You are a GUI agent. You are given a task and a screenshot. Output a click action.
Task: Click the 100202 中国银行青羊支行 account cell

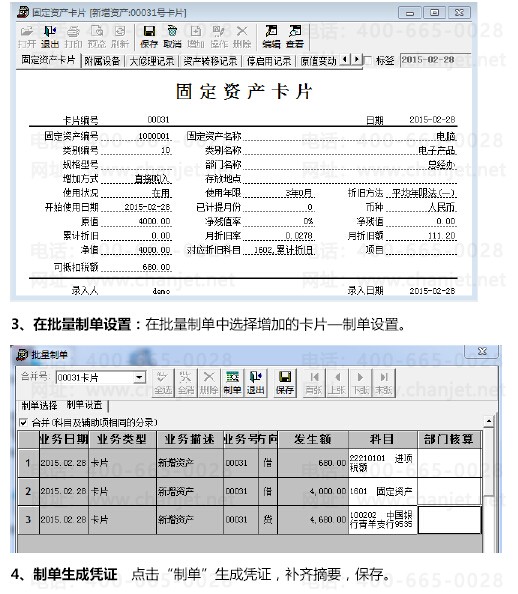click(383, 520)
